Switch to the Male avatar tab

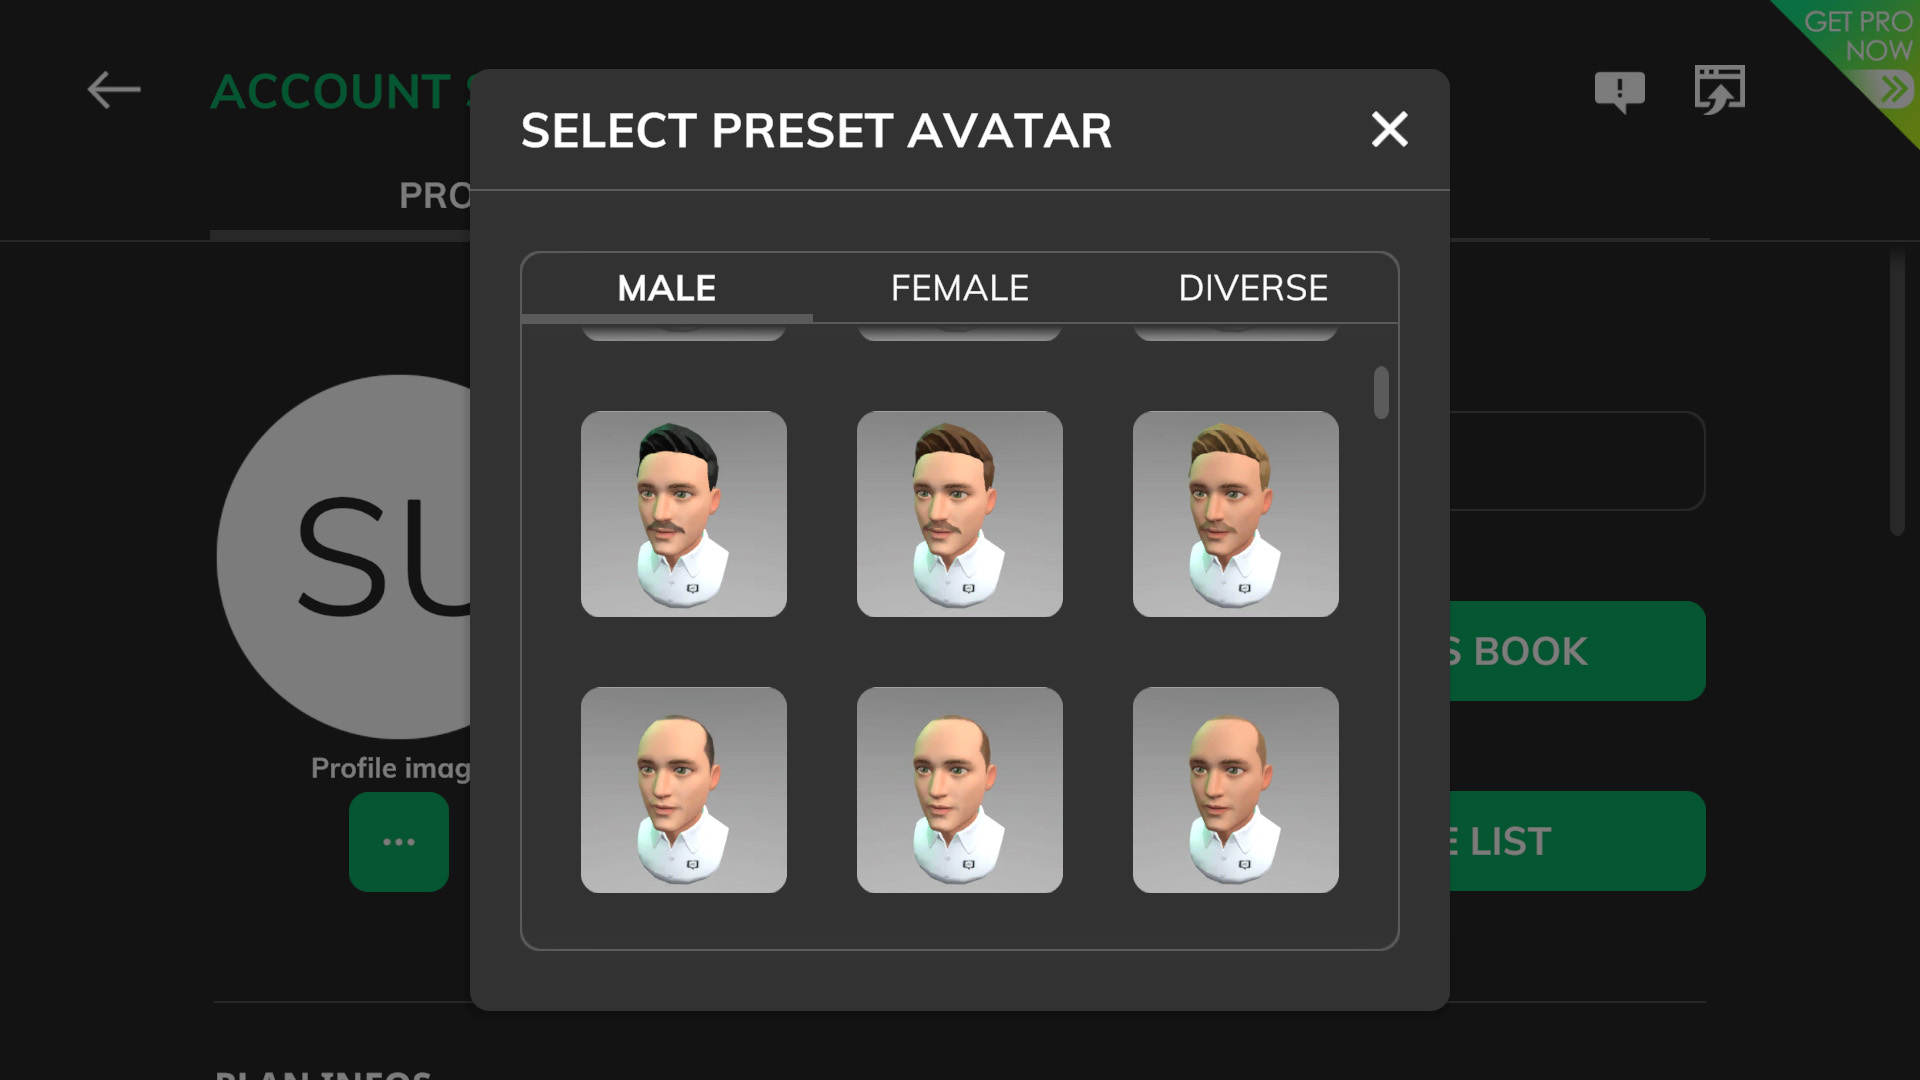pyautogui.click(x=667, y=288)
